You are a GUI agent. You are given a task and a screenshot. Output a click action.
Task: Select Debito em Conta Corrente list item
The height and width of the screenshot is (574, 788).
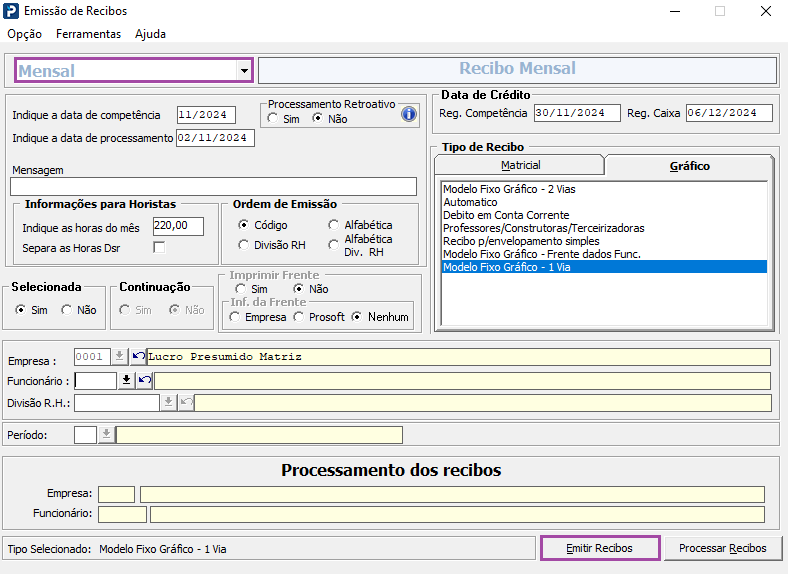pyautogui.click(x=506, y=215)
